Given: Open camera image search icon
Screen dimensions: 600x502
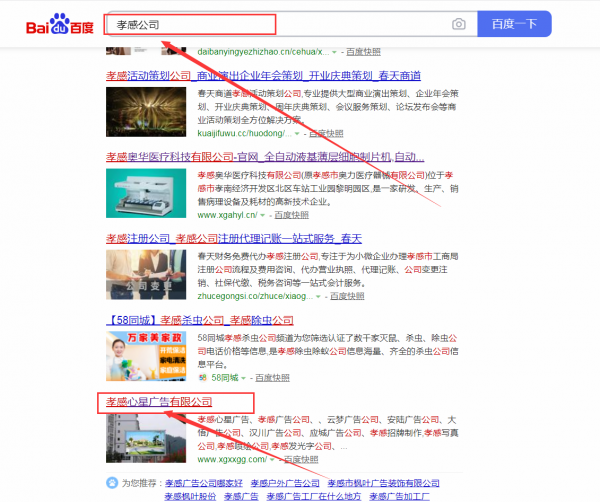Looking at the screenshot, I should [x=458, y=24].
